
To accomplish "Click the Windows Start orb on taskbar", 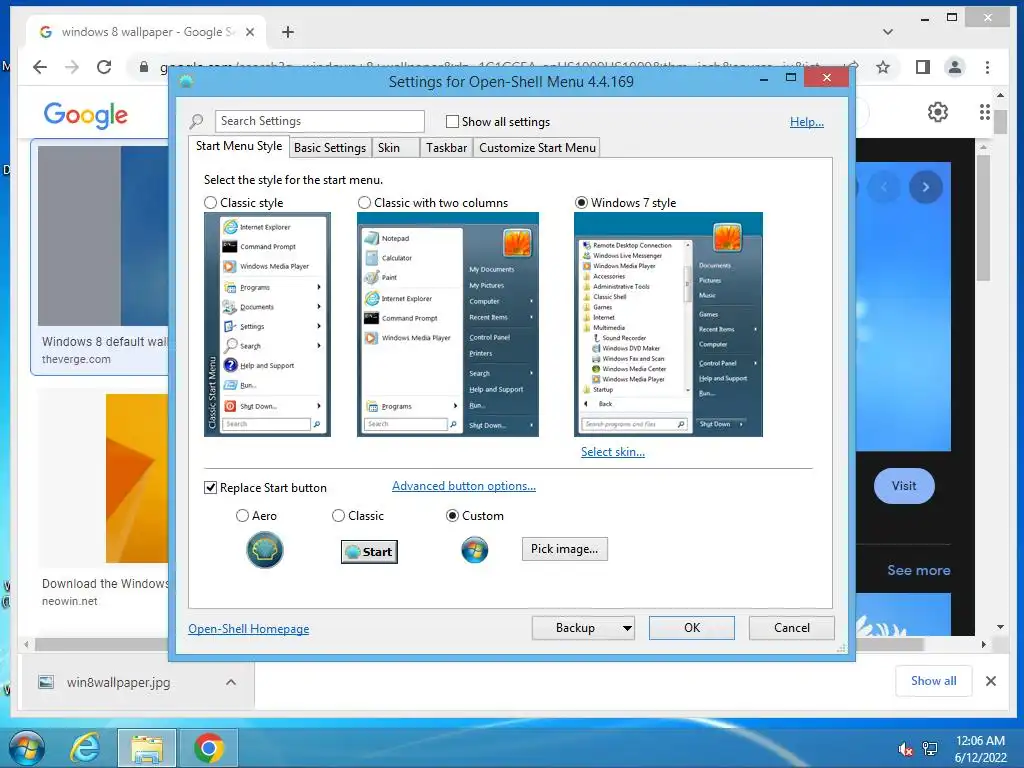I will click(x=27, y=748).
